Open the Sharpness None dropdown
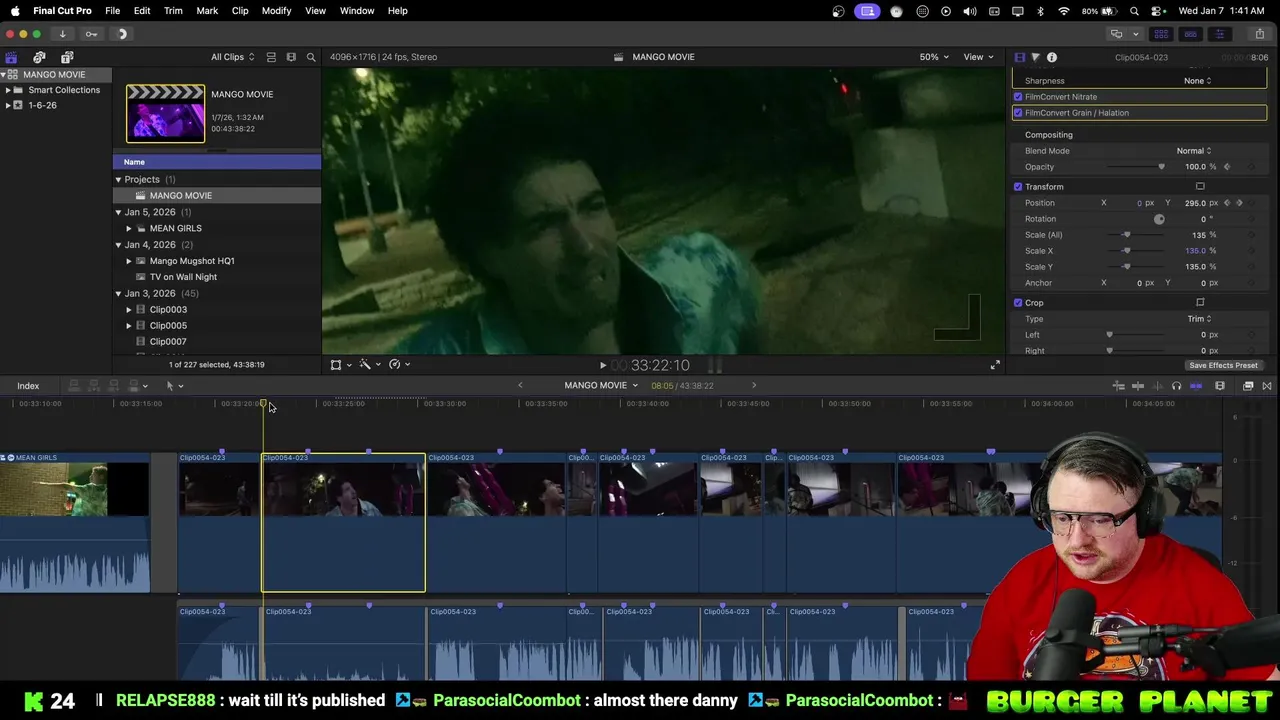This screenshot has width=1280, height=720. pos(1197,81)
